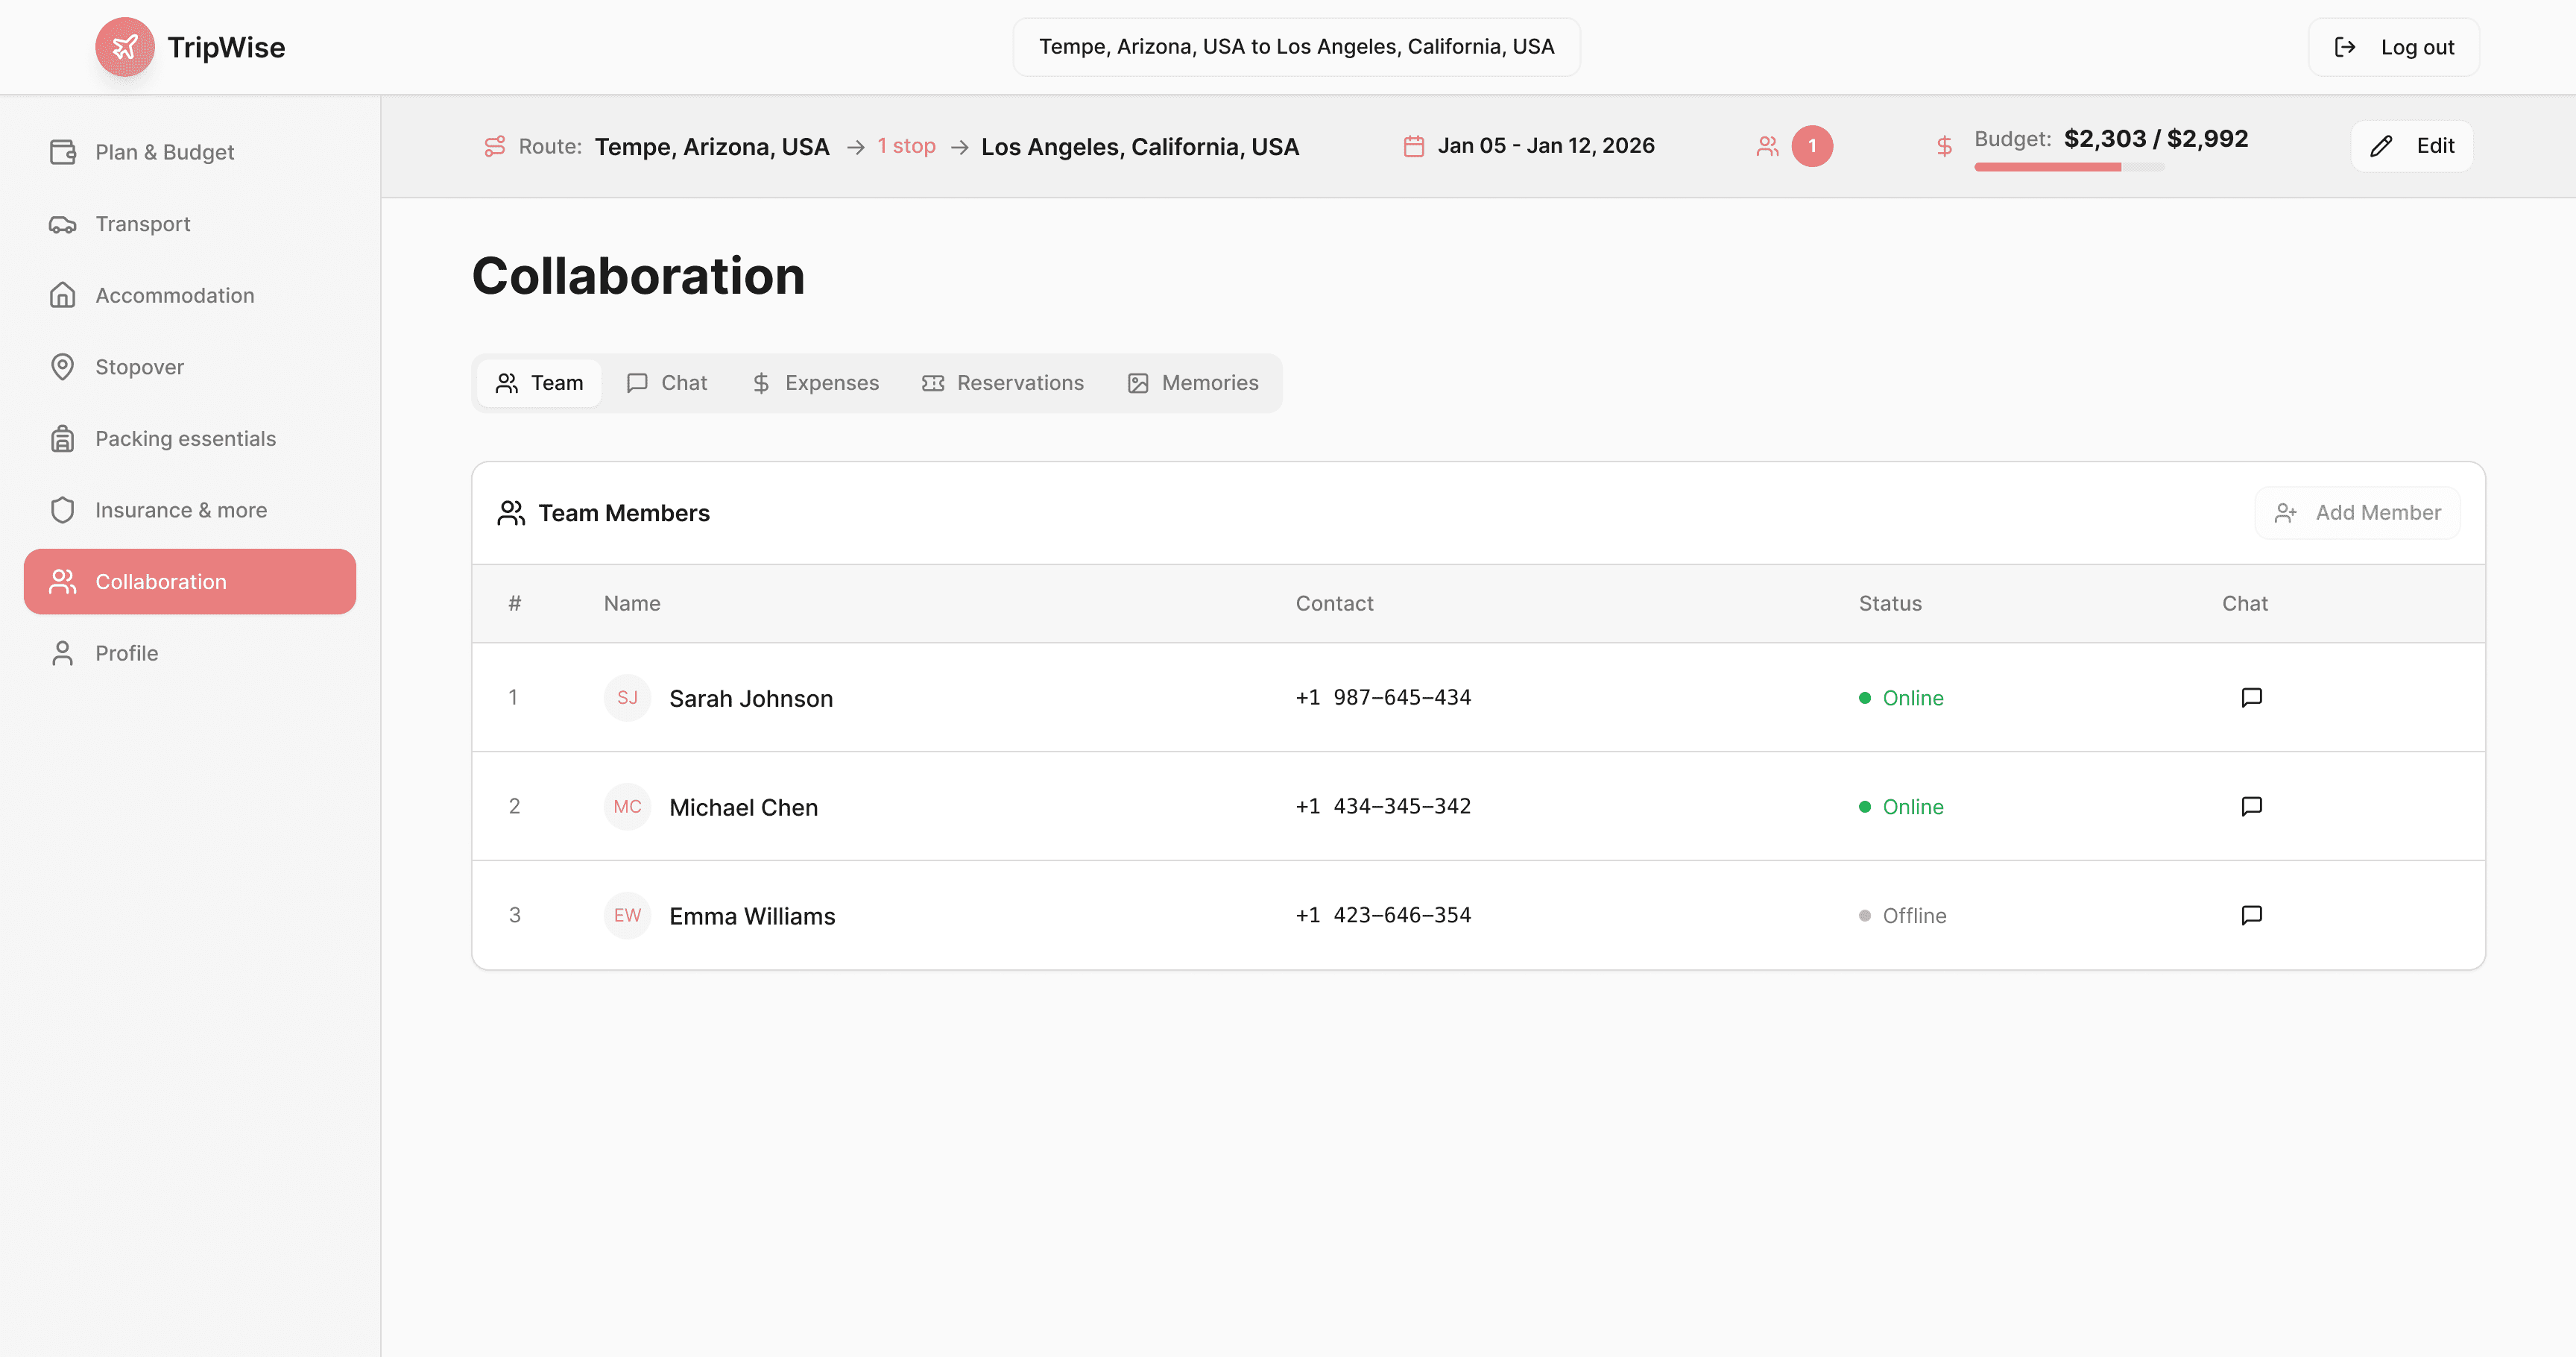Click the TripWise airplane logo

[125, 47]
